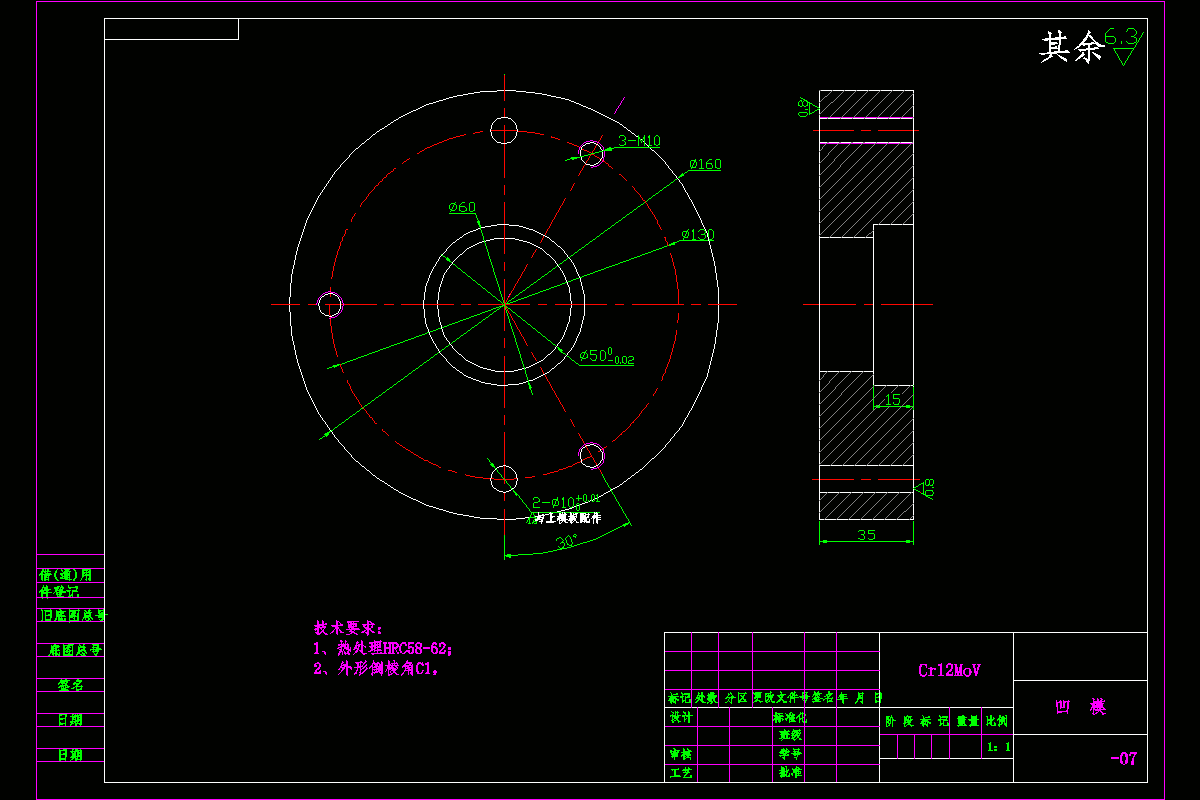
Task: Click the -07 drawing number
Action: click(1123, 759)
